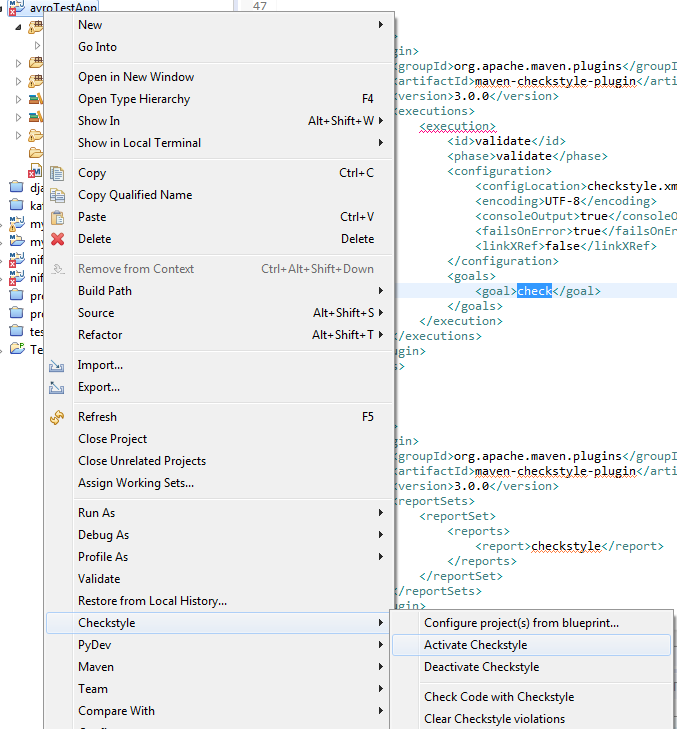Choose Deactivate Checkstyle
This screenshot has width=677, height=729.
pos(531,667)
